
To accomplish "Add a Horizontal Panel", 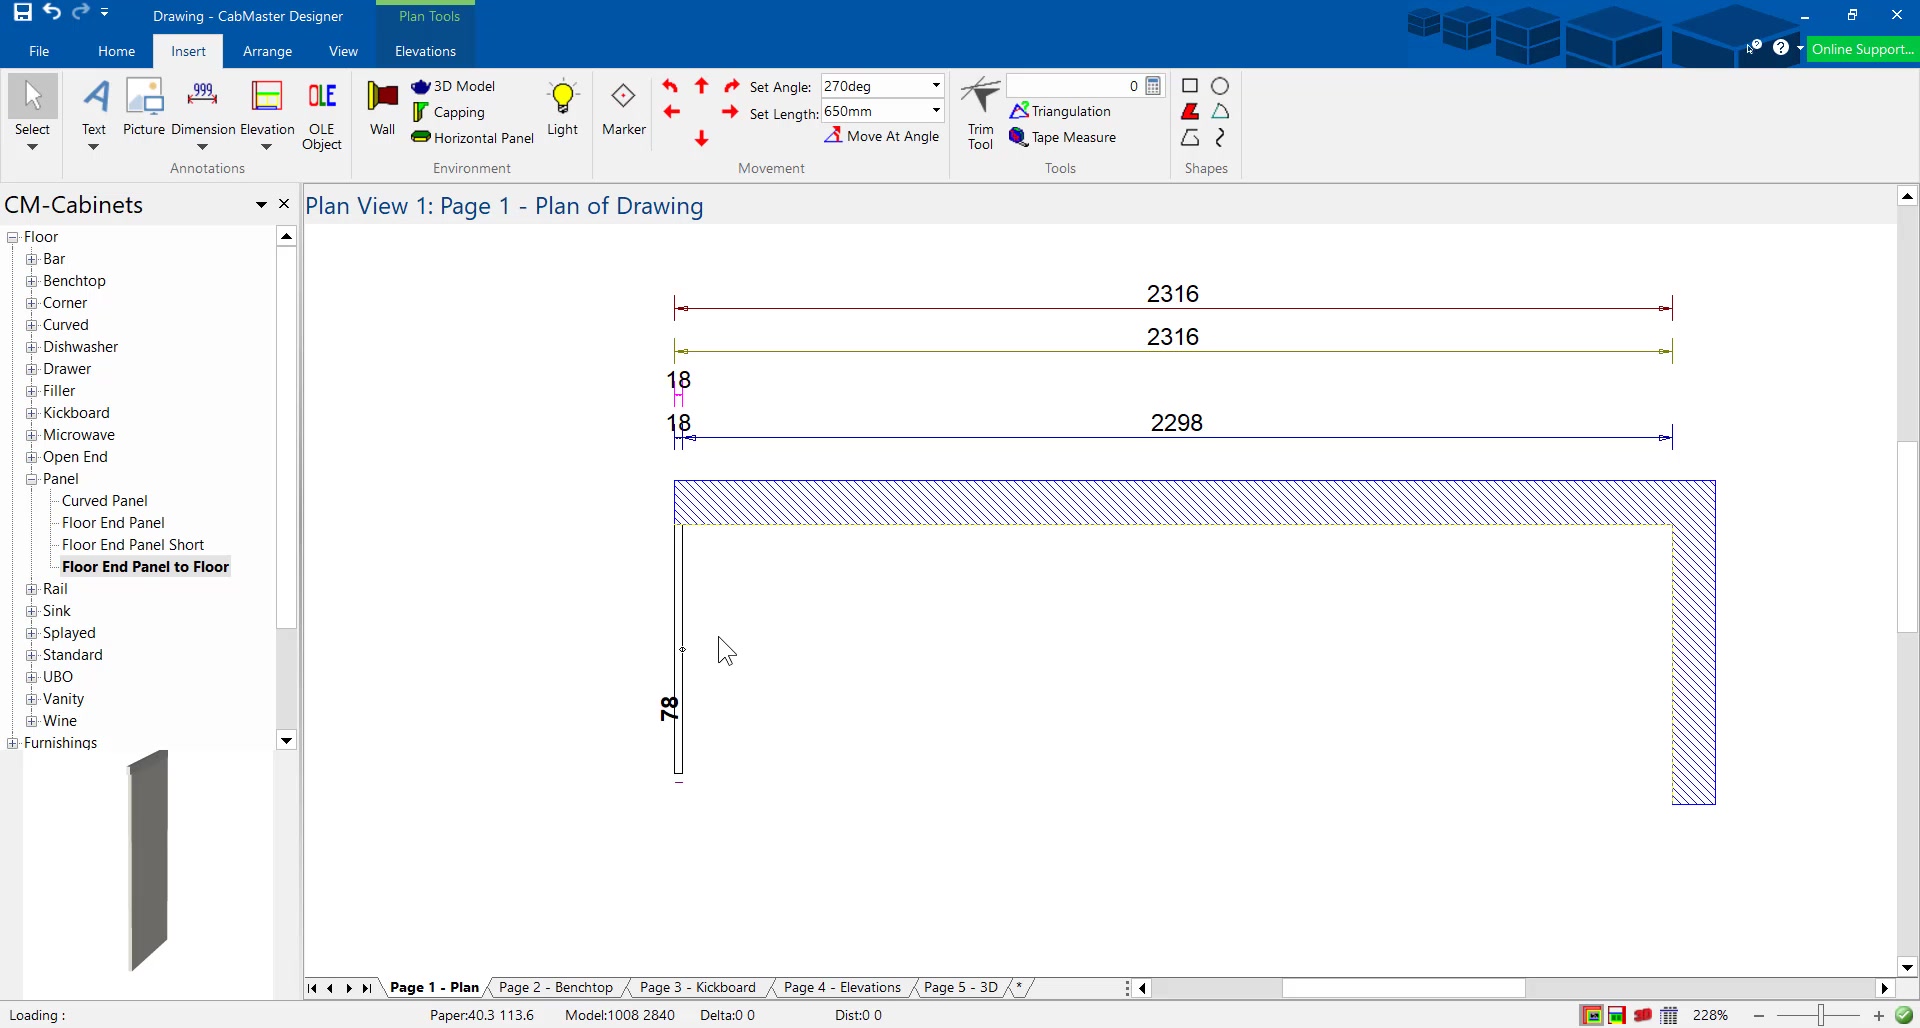I will point(473,138).
